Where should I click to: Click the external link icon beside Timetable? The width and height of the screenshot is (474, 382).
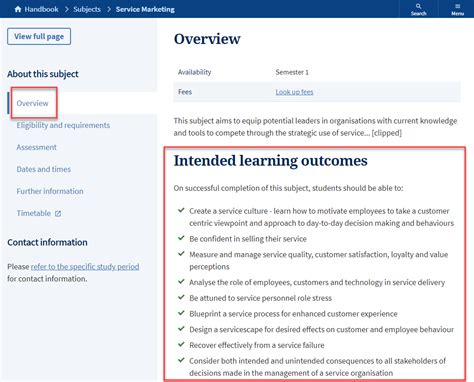(x=58, y=214)
